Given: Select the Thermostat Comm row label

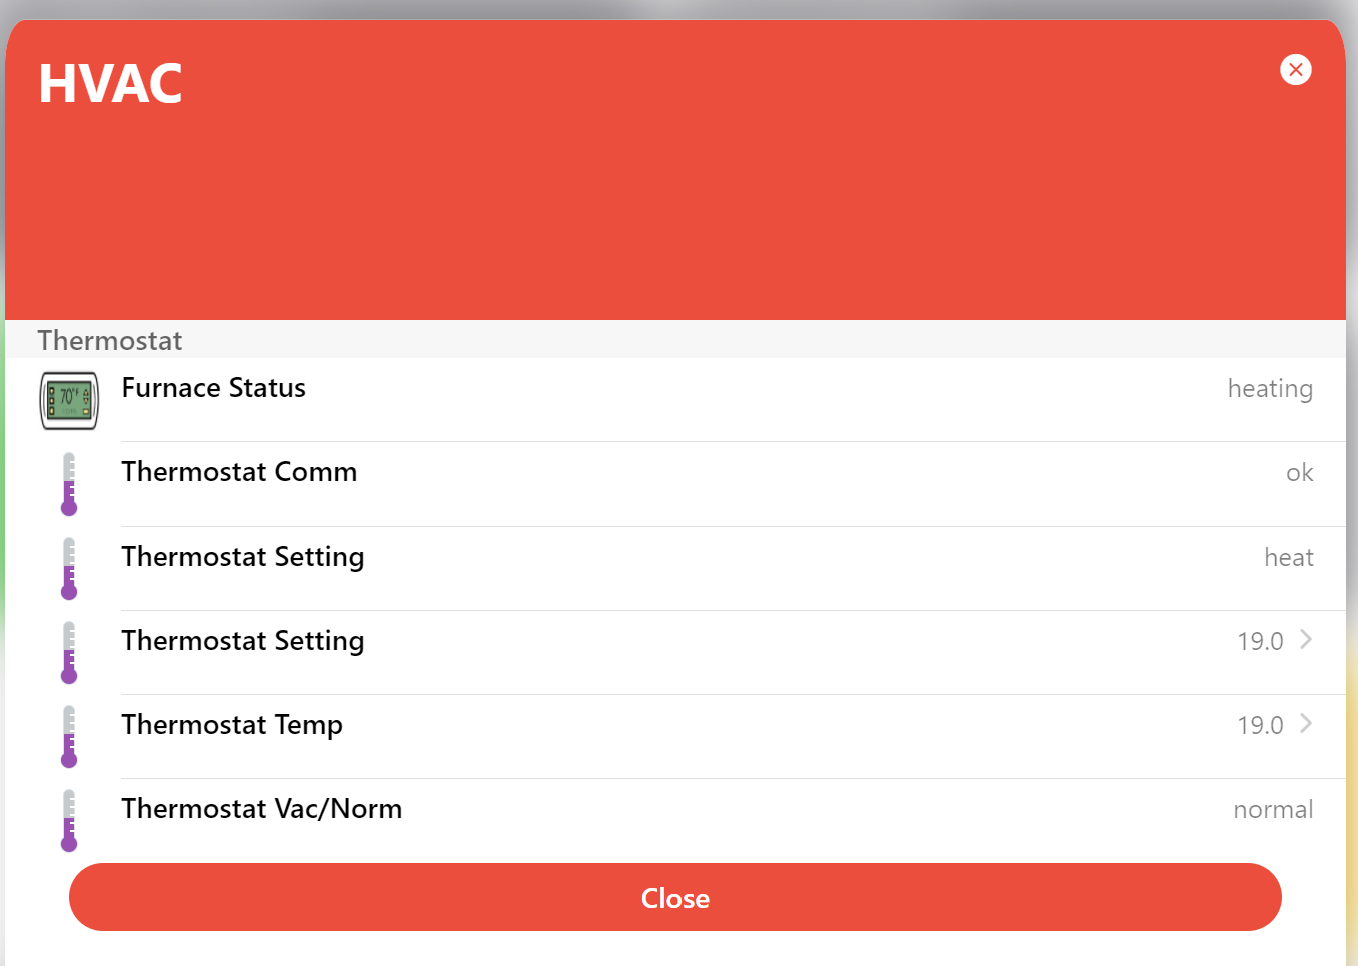Looking at the screenshot, I should click(x=239, y=472).
